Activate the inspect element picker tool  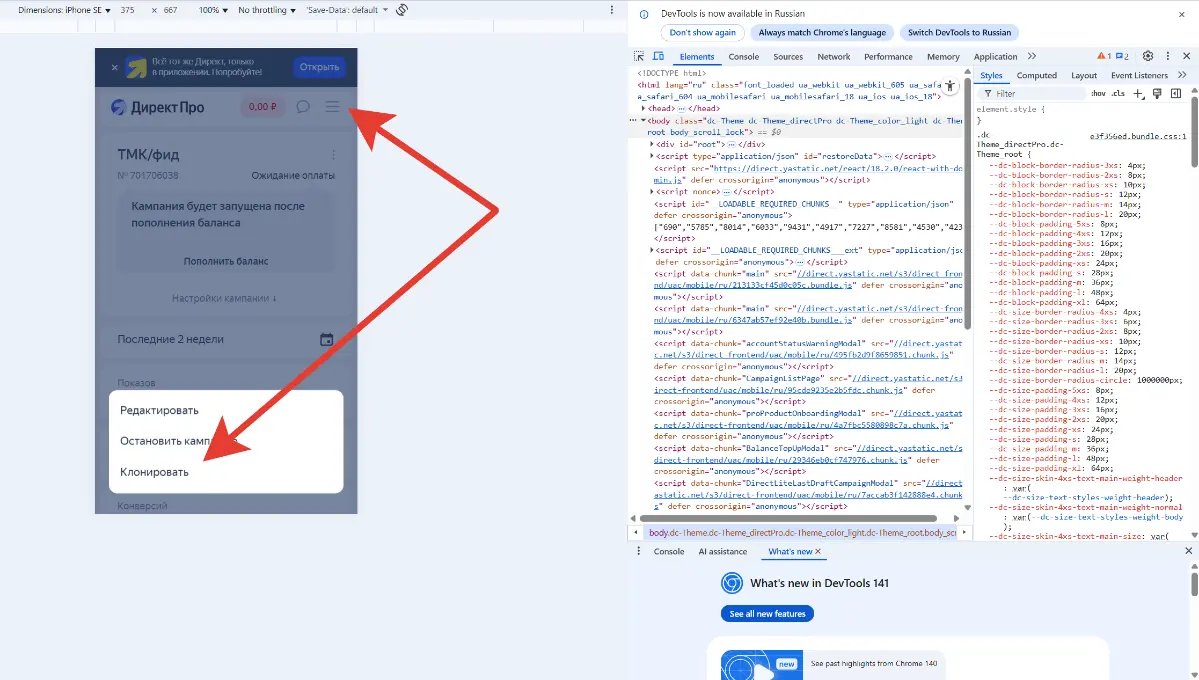tap(639, 57)
